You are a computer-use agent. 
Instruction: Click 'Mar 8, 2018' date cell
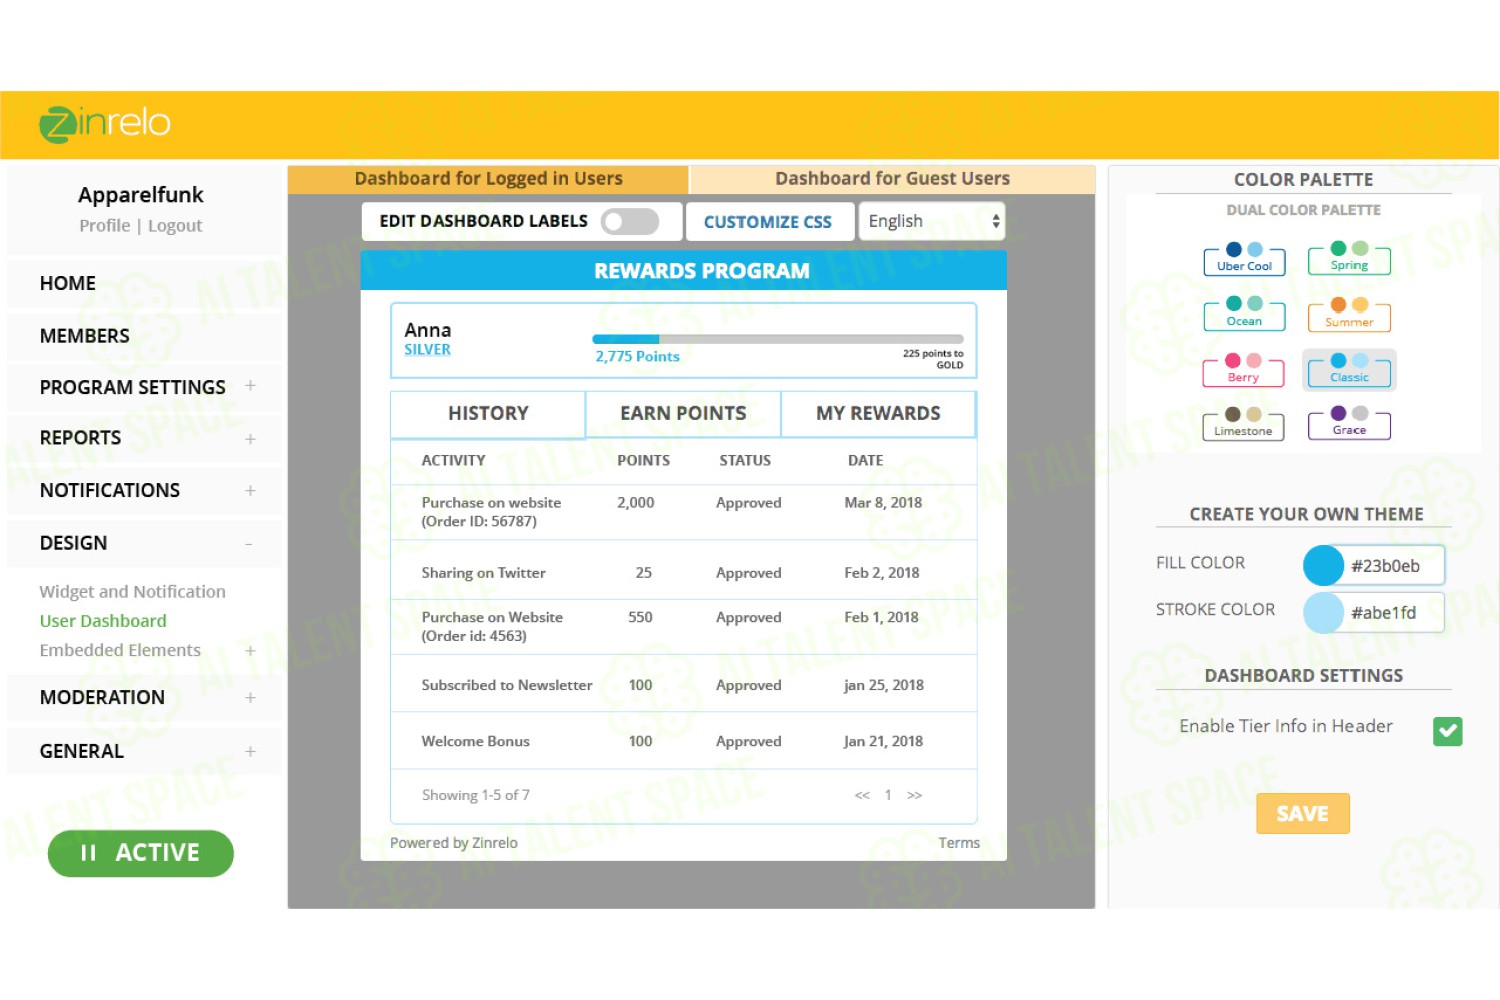(x=883, y=503)
